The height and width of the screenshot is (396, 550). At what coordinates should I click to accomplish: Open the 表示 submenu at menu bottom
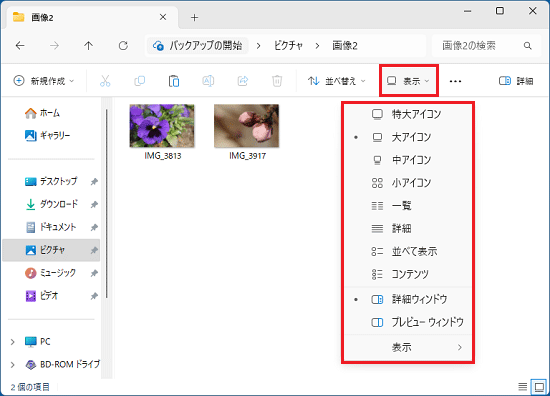click(x=408, y=347)
